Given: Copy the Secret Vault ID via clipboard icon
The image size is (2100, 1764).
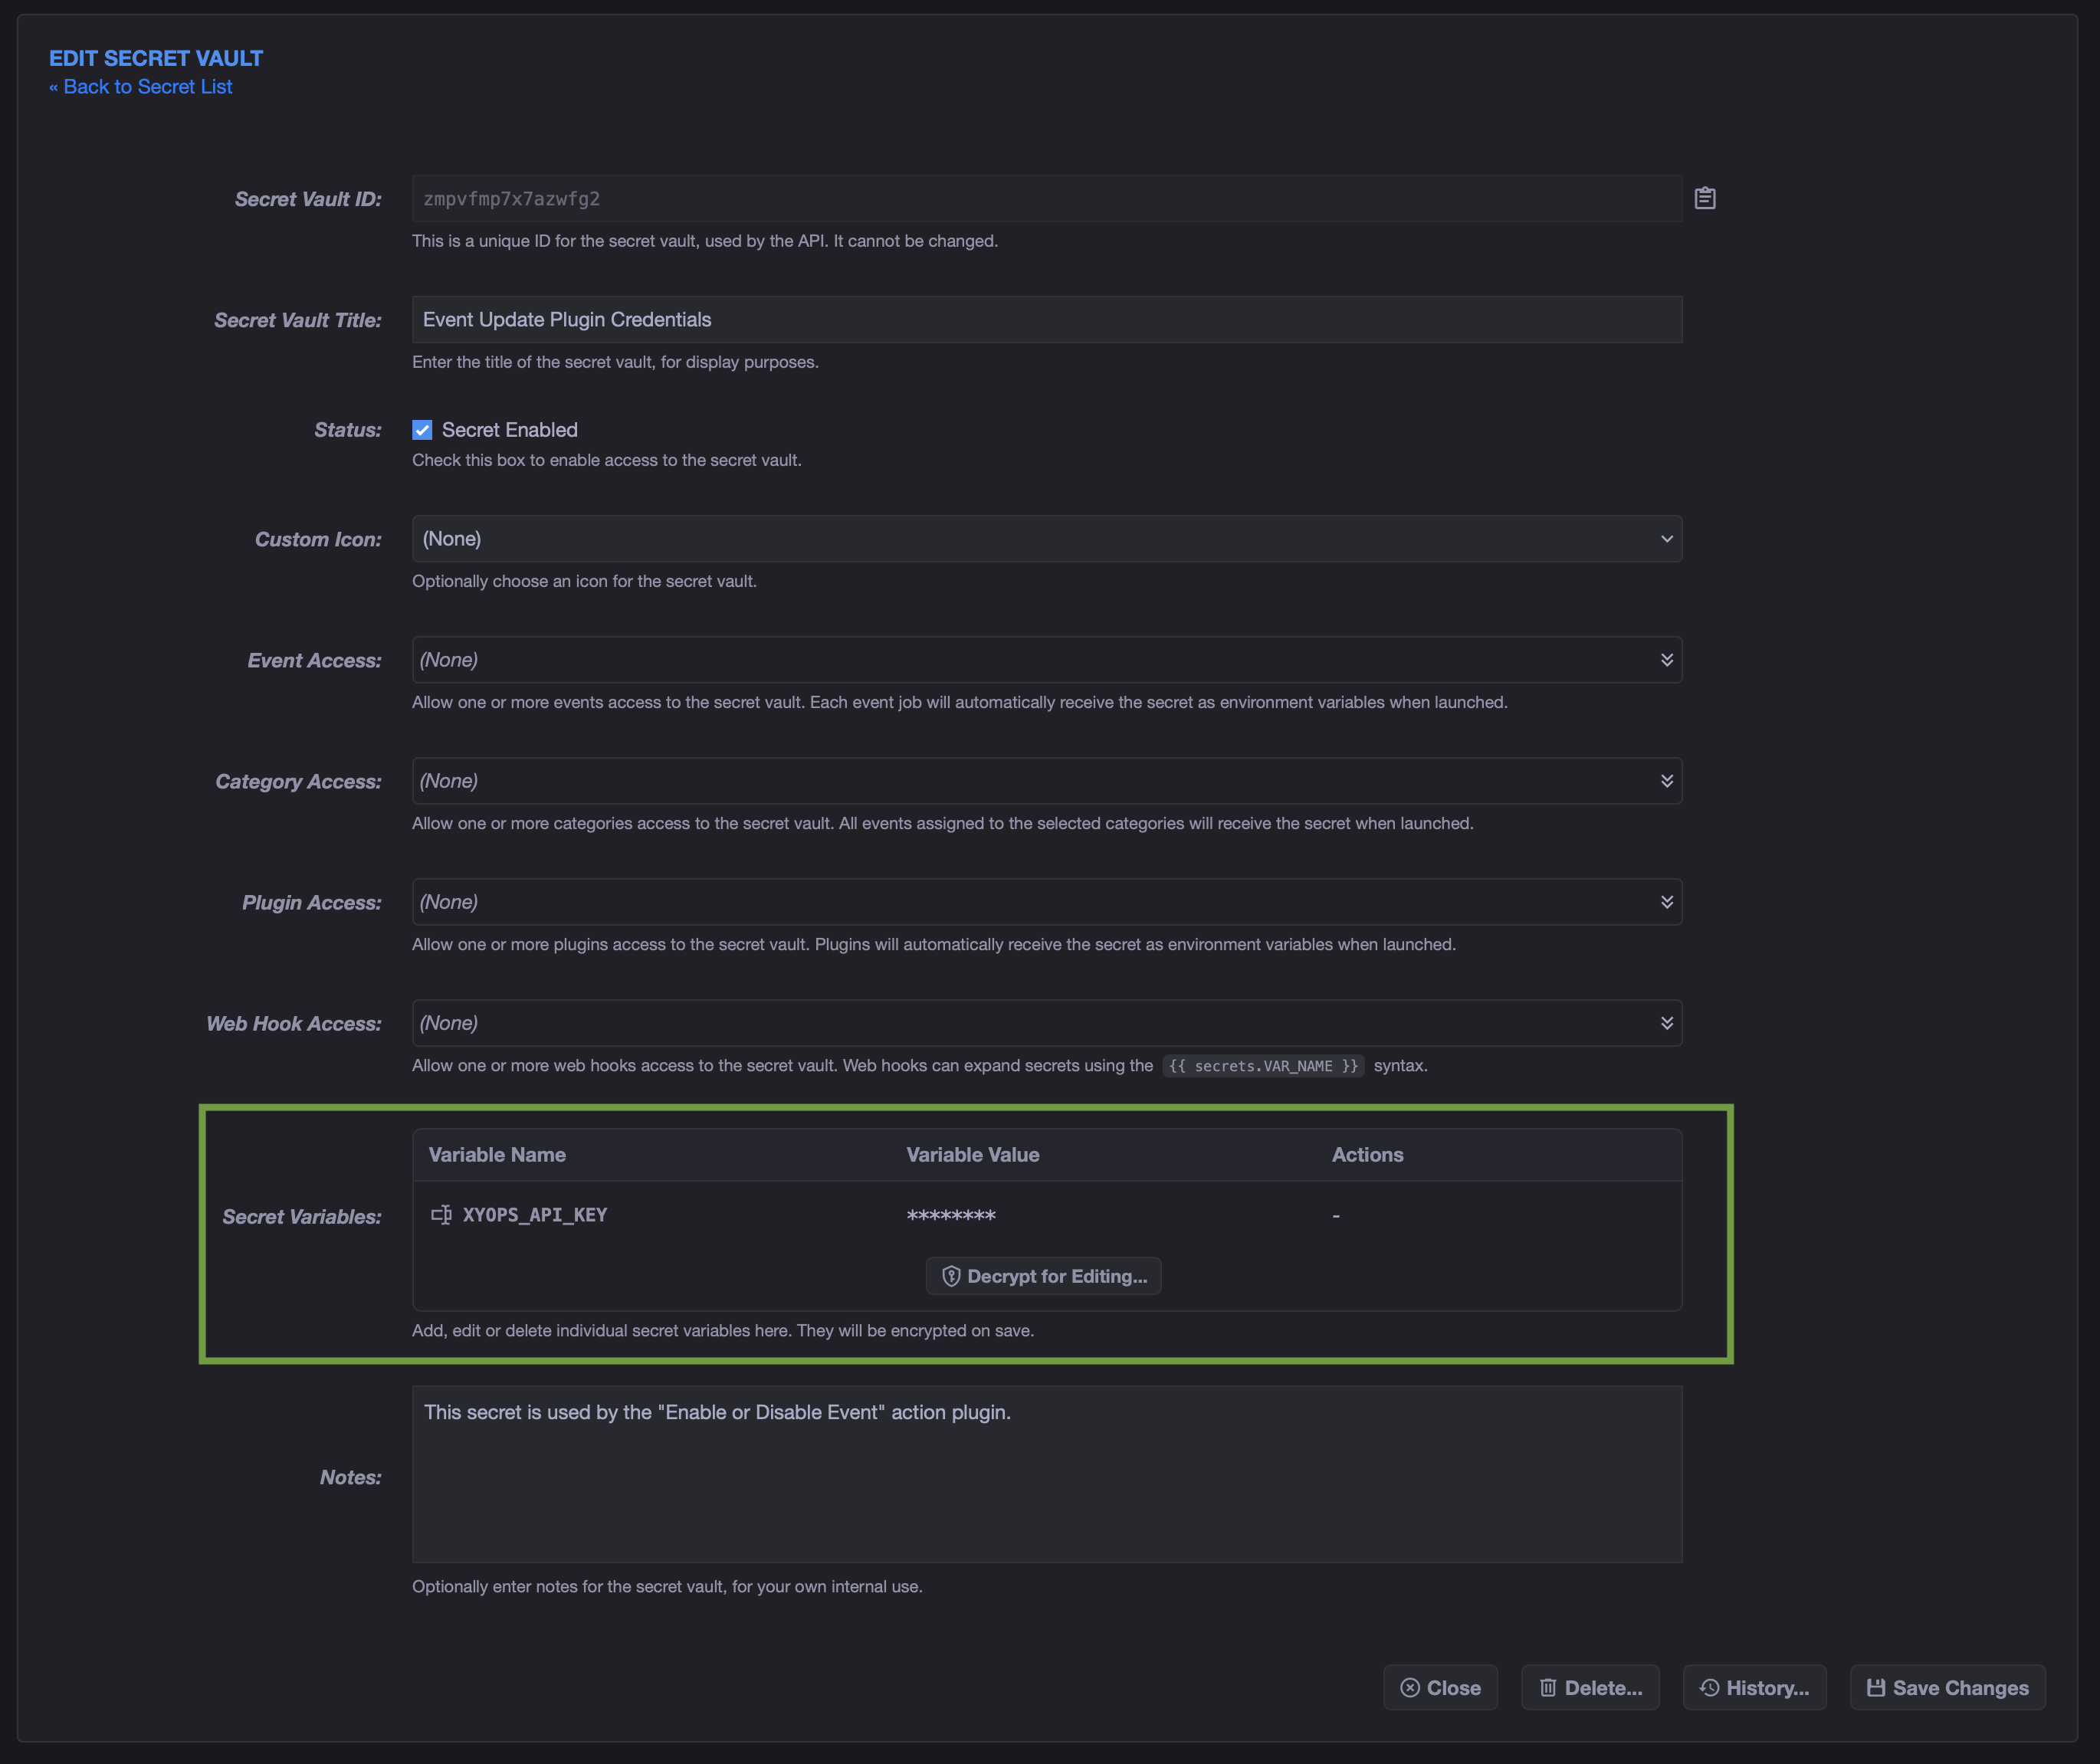Looking at the screenshot, I should point(1705,198).
